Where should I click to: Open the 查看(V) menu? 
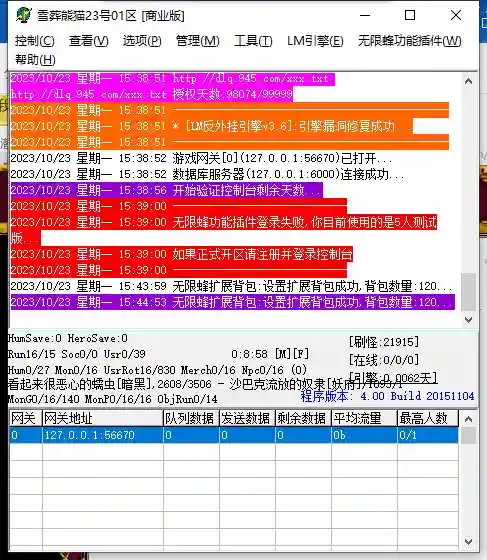89,41
